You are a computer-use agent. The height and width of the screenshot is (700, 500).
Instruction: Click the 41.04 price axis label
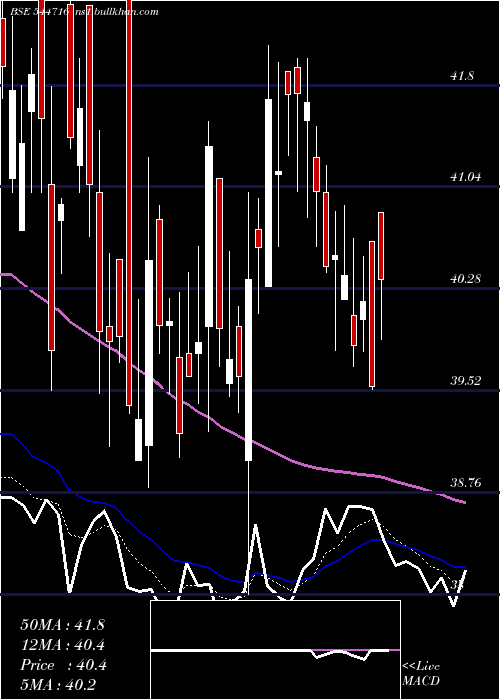[x=466, y=177]
